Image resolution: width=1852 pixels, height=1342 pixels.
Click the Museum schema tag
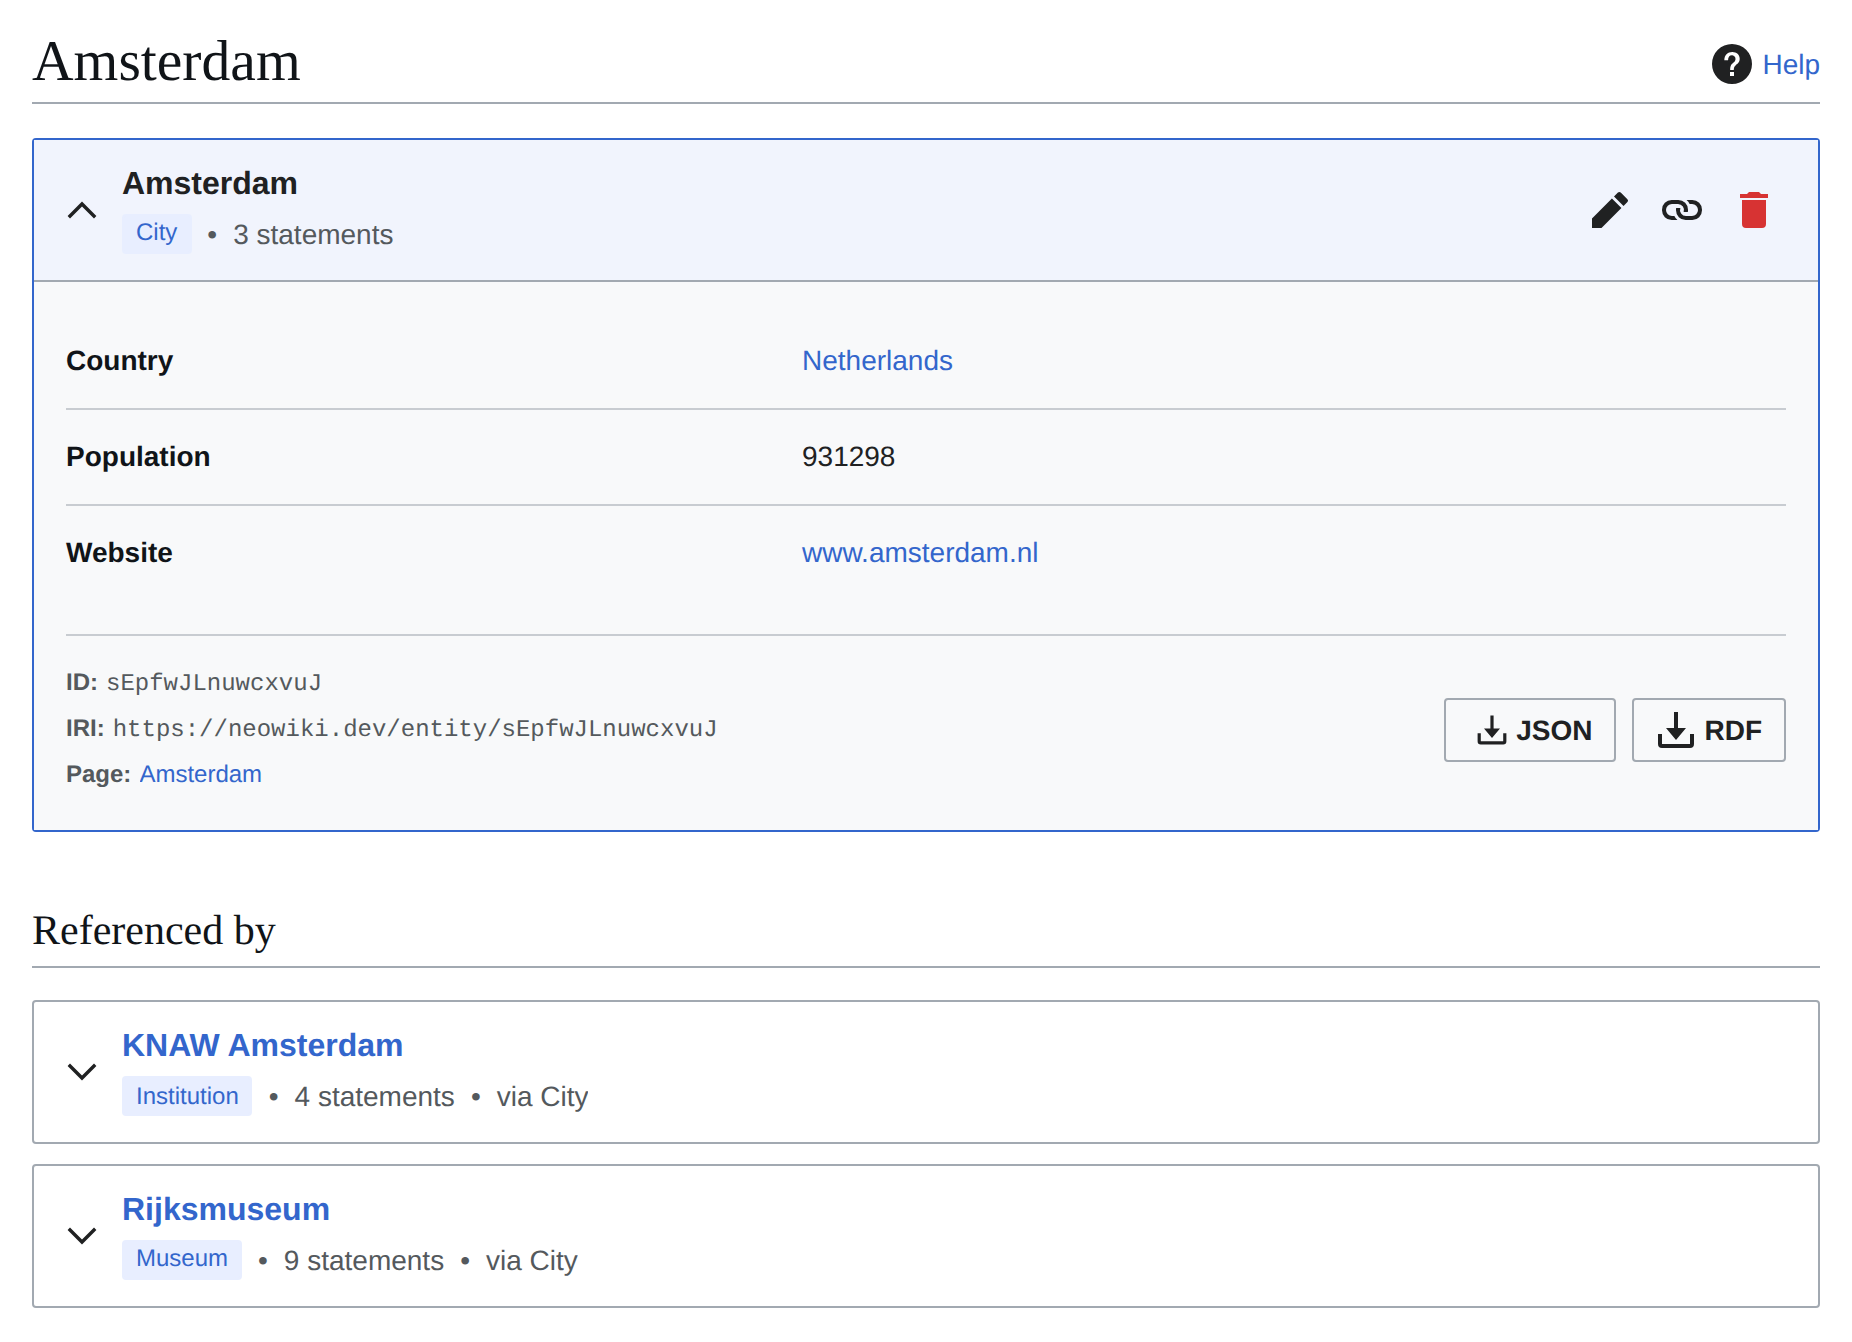(181, 1259)
